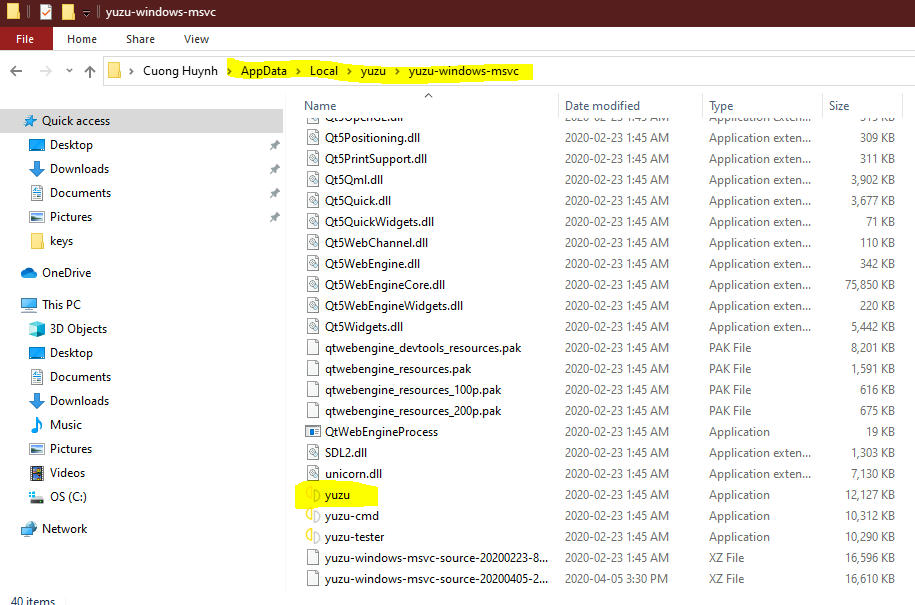The height and width of the screenshot is (605, 915).
Task: Open Music folder in sidebar
Action: (x=56, y=425)
